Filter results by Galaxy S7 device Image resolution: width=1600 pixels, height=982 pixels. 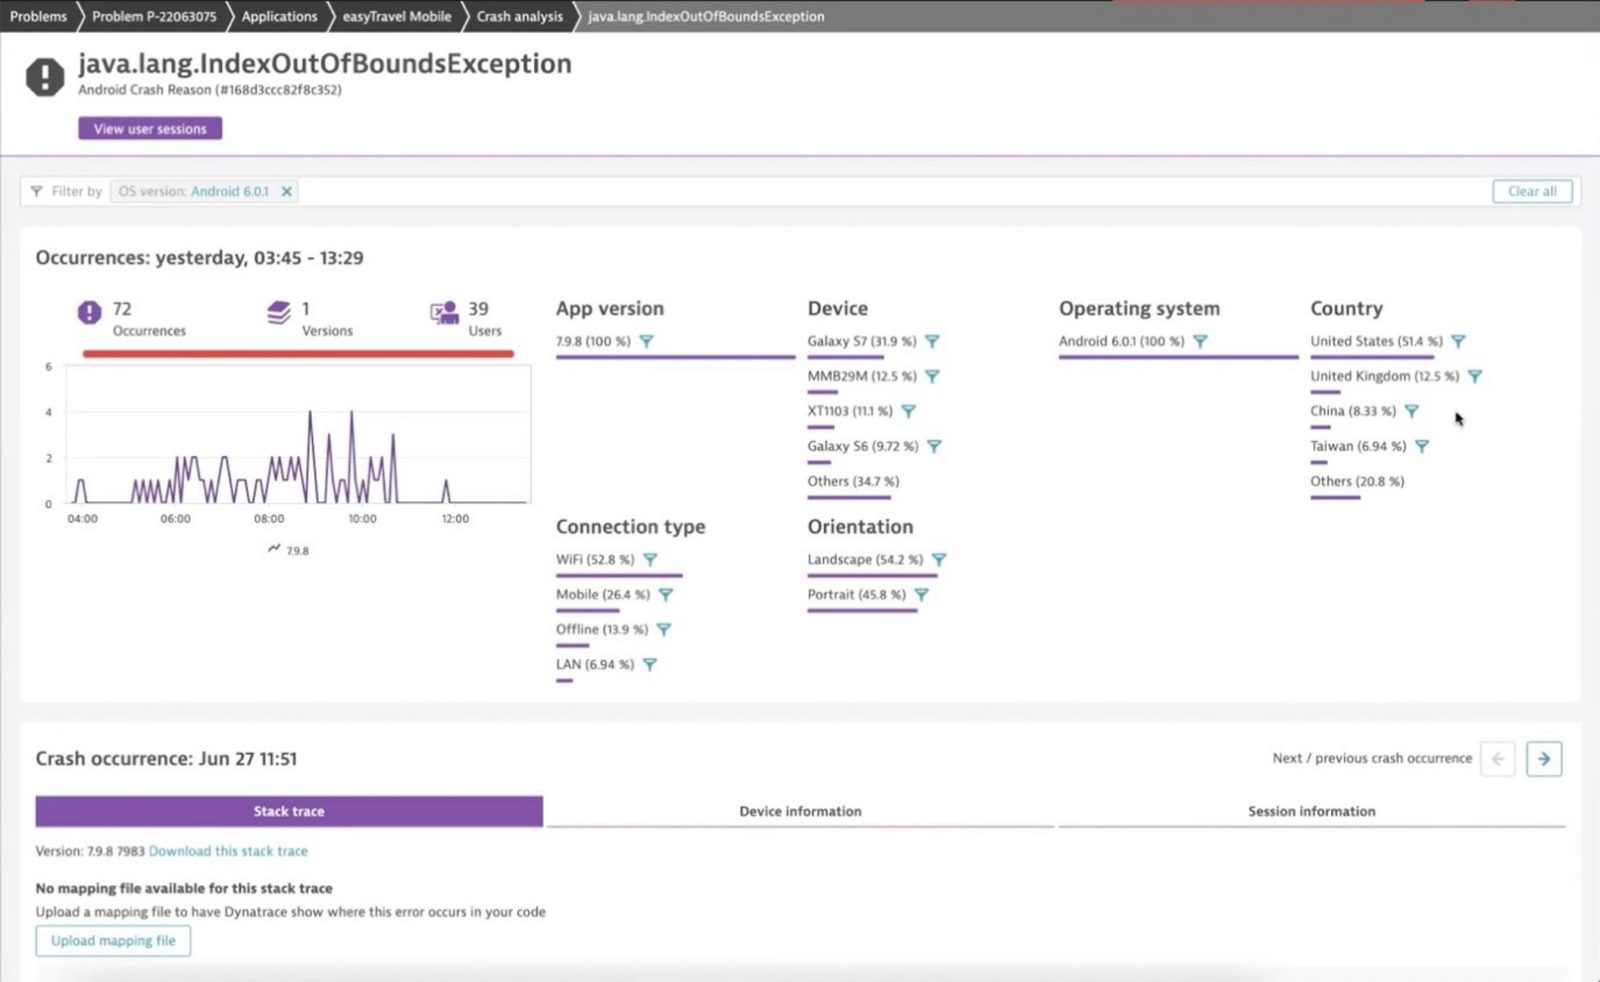(x=933, y=341)
